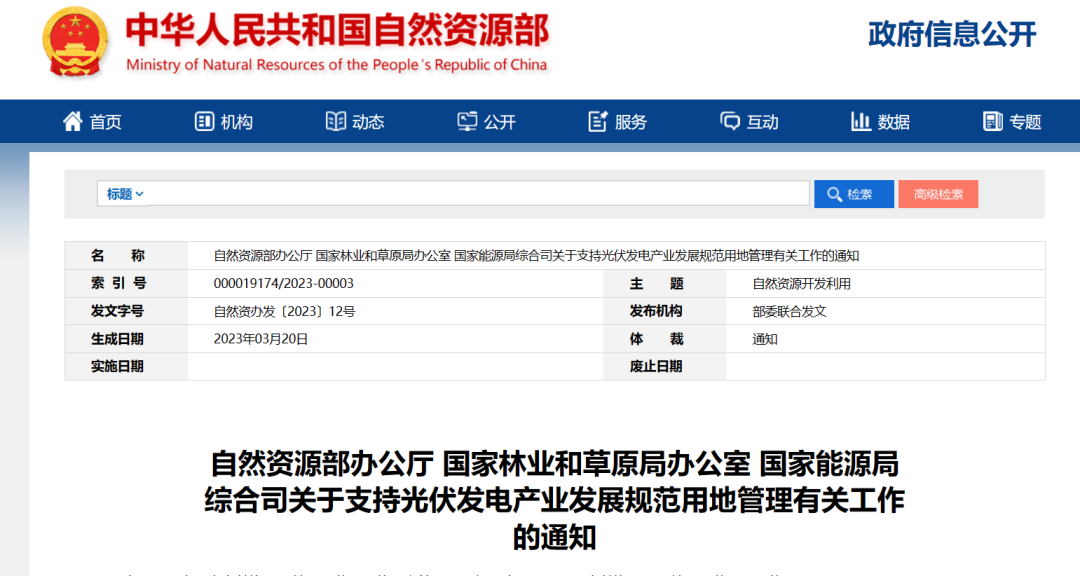The image size is (1080, 576).
Task: Click the bar chart icon for 数据
Action: (x=861, y=122)
